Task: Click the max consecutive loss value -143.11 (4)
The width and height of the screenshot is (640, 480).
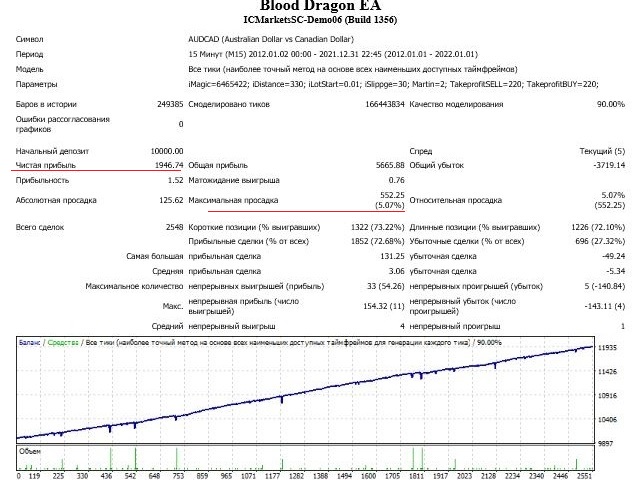Action: point(604,306)
